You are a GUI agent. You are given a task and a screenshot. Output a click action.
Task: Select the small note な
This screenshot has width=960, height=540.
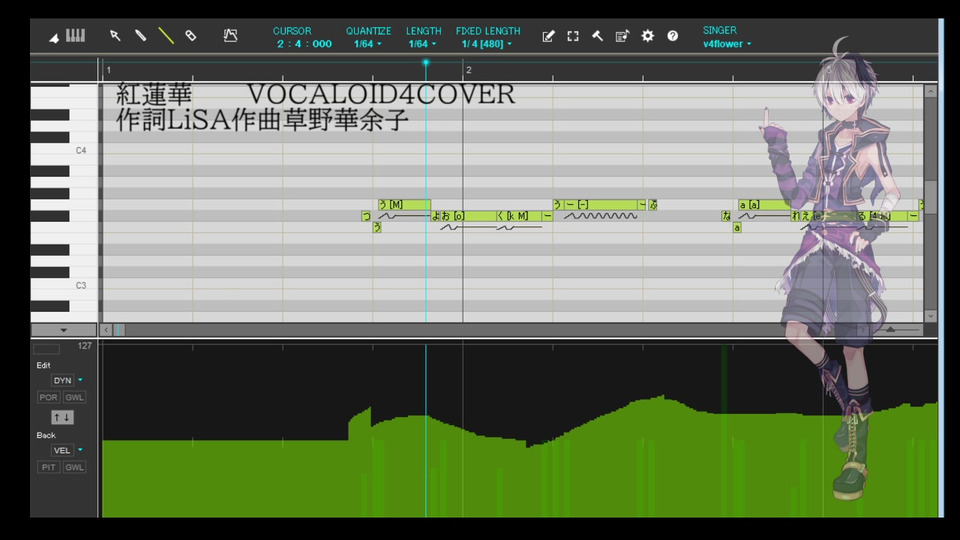click(726, 216)
